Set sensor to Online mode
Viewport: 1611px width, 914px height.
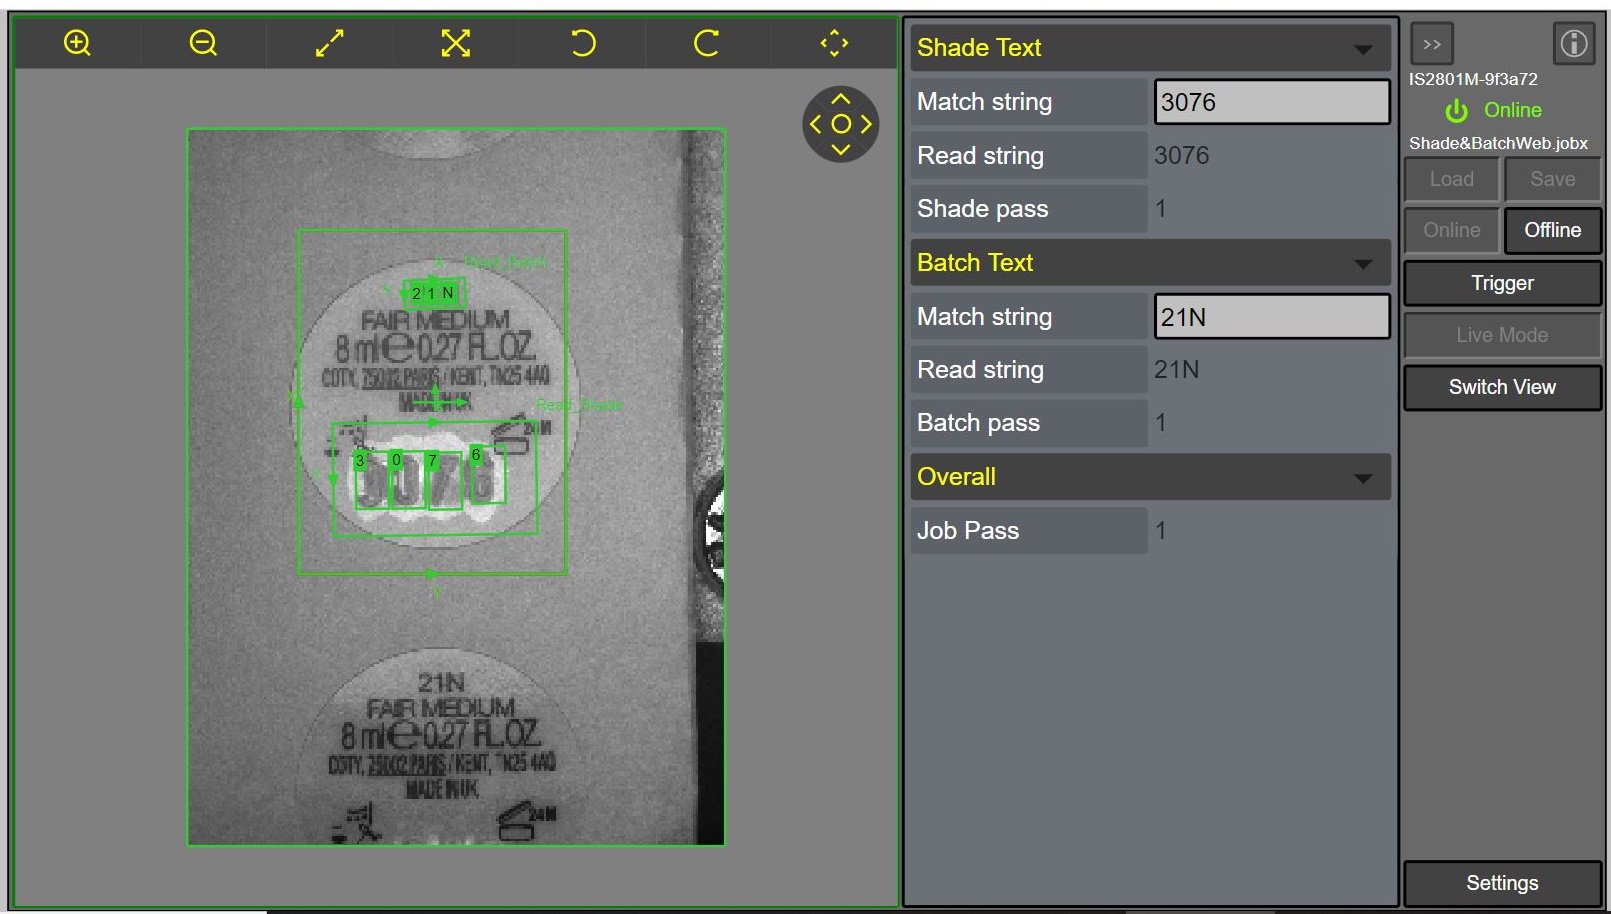[1452, 230]
